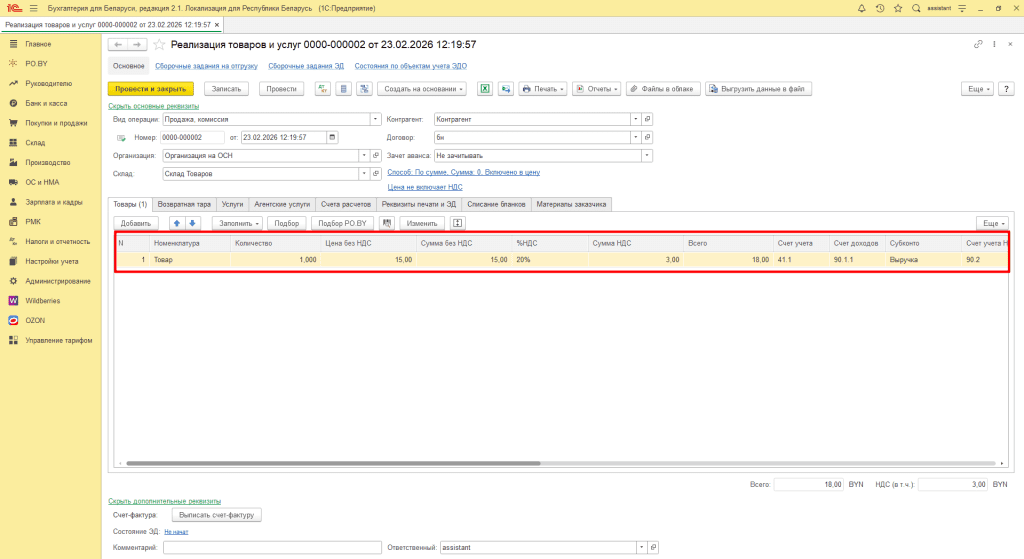Click into the Комментарий input field
1024x559 pixels.
point(272,548)
